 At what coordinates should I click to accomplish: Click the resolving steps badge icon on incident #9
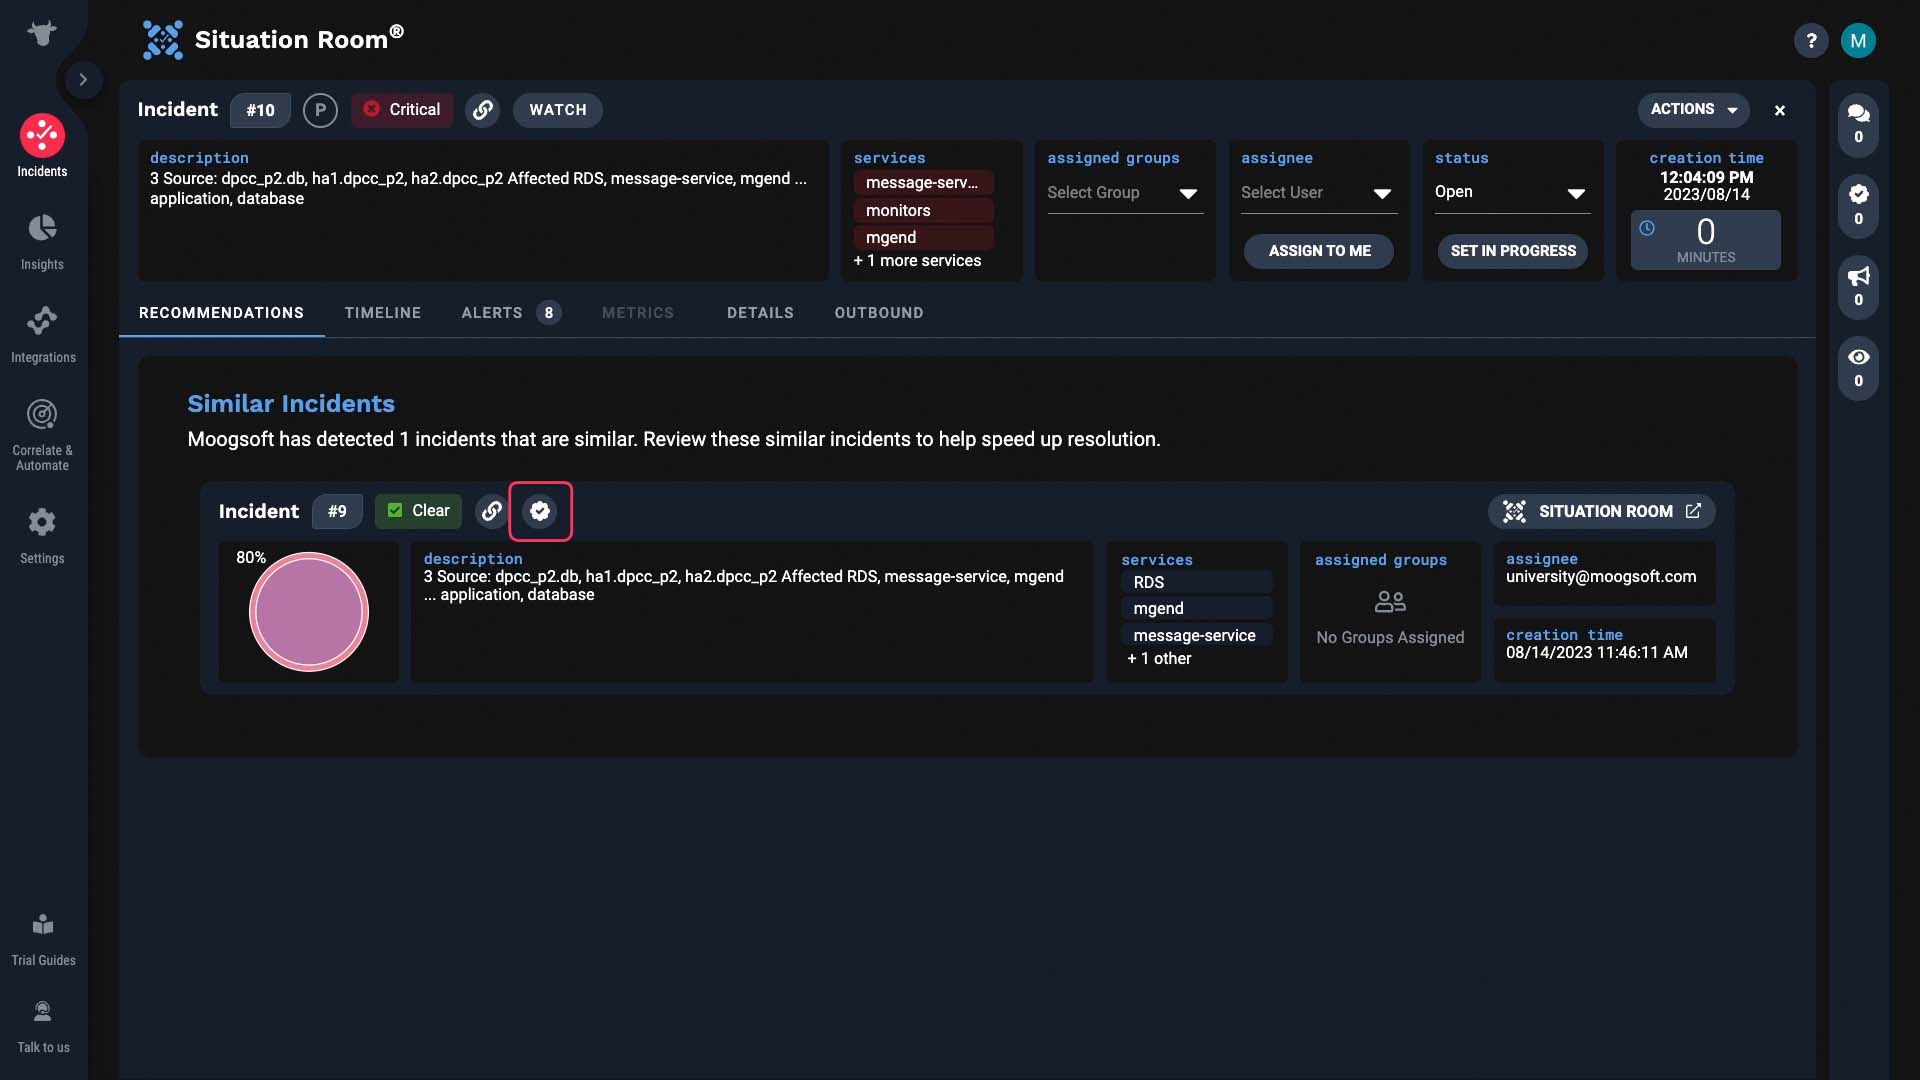pyautogui.click(x=540, y=511)
